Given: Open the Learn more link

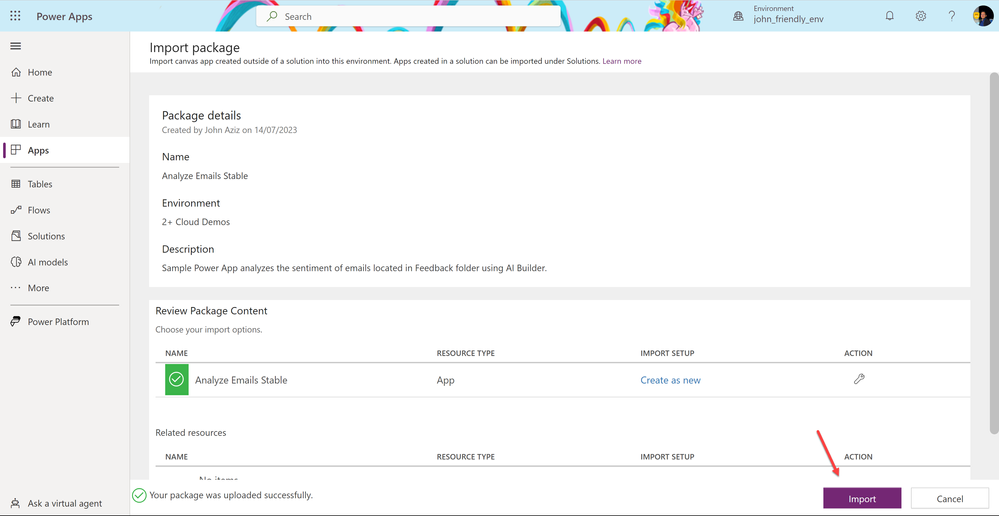Looking at the screenshot, I should coord(622,61).
